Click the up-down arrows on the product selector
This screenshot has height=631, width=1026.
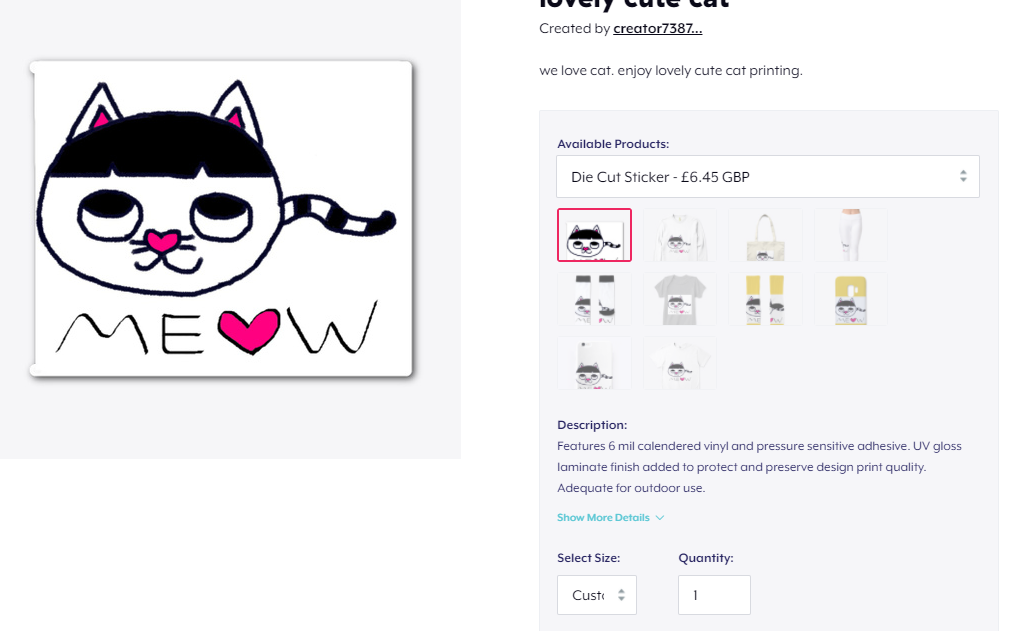pos(963,176)
